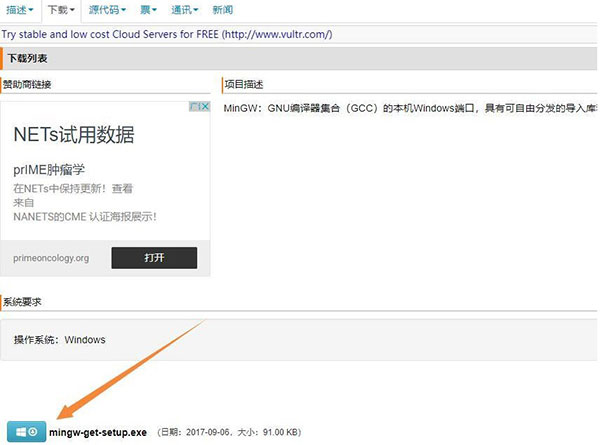Click the MinGW project description text
Image resolution: width=600 pixels, height=445 pixels.
[x=410, y=108]
